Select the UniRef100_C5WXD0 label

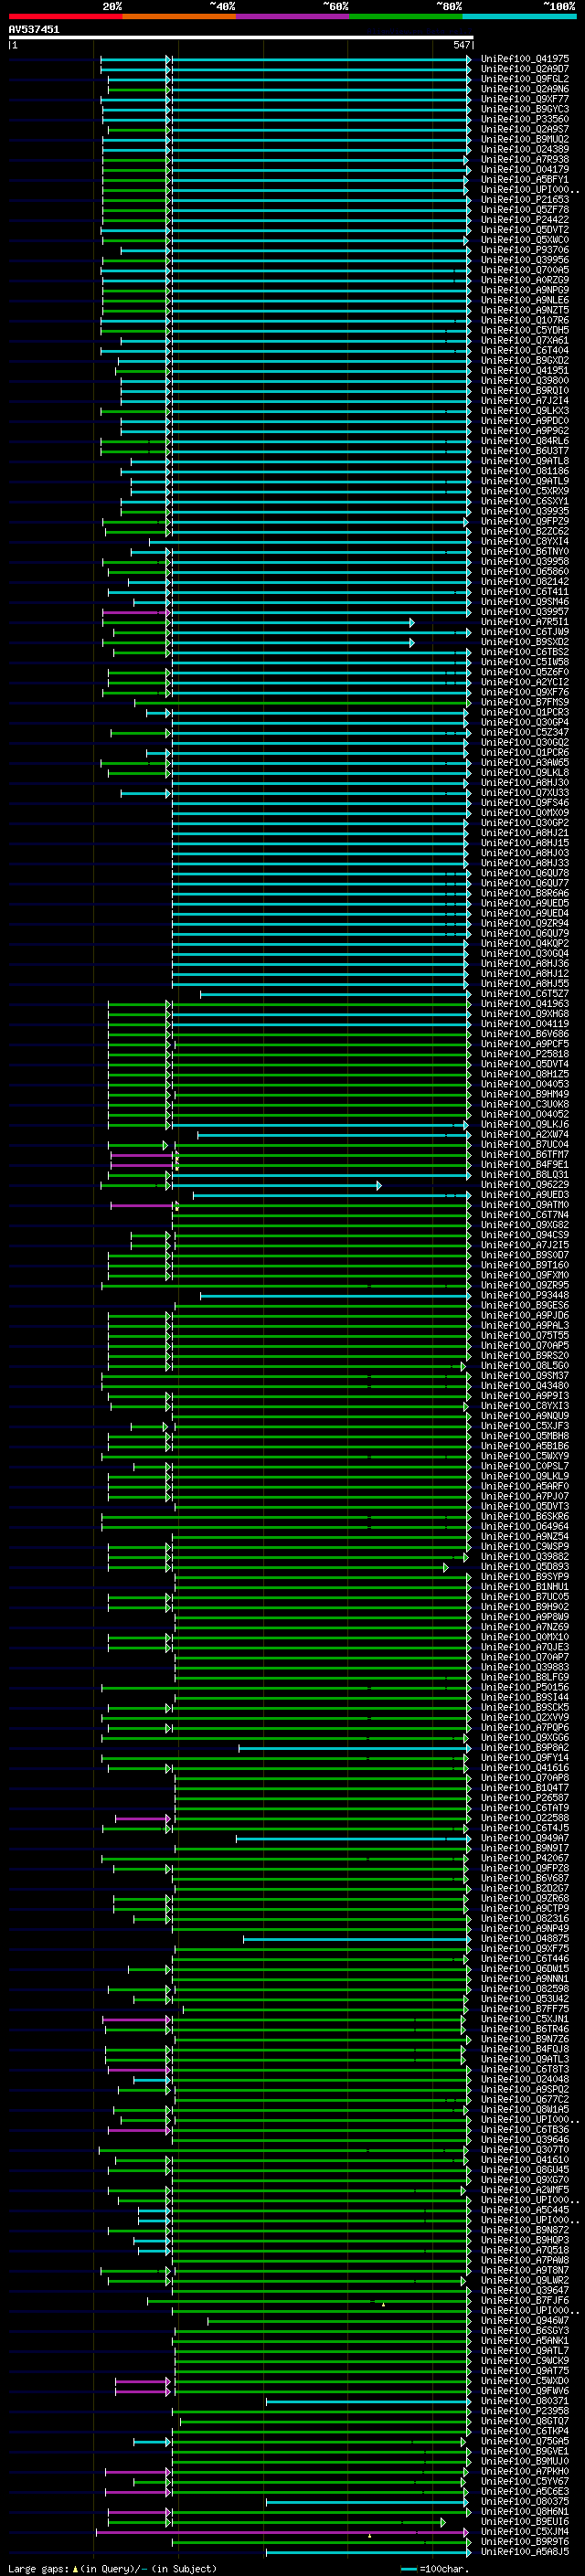click(x=525, y=2380)
